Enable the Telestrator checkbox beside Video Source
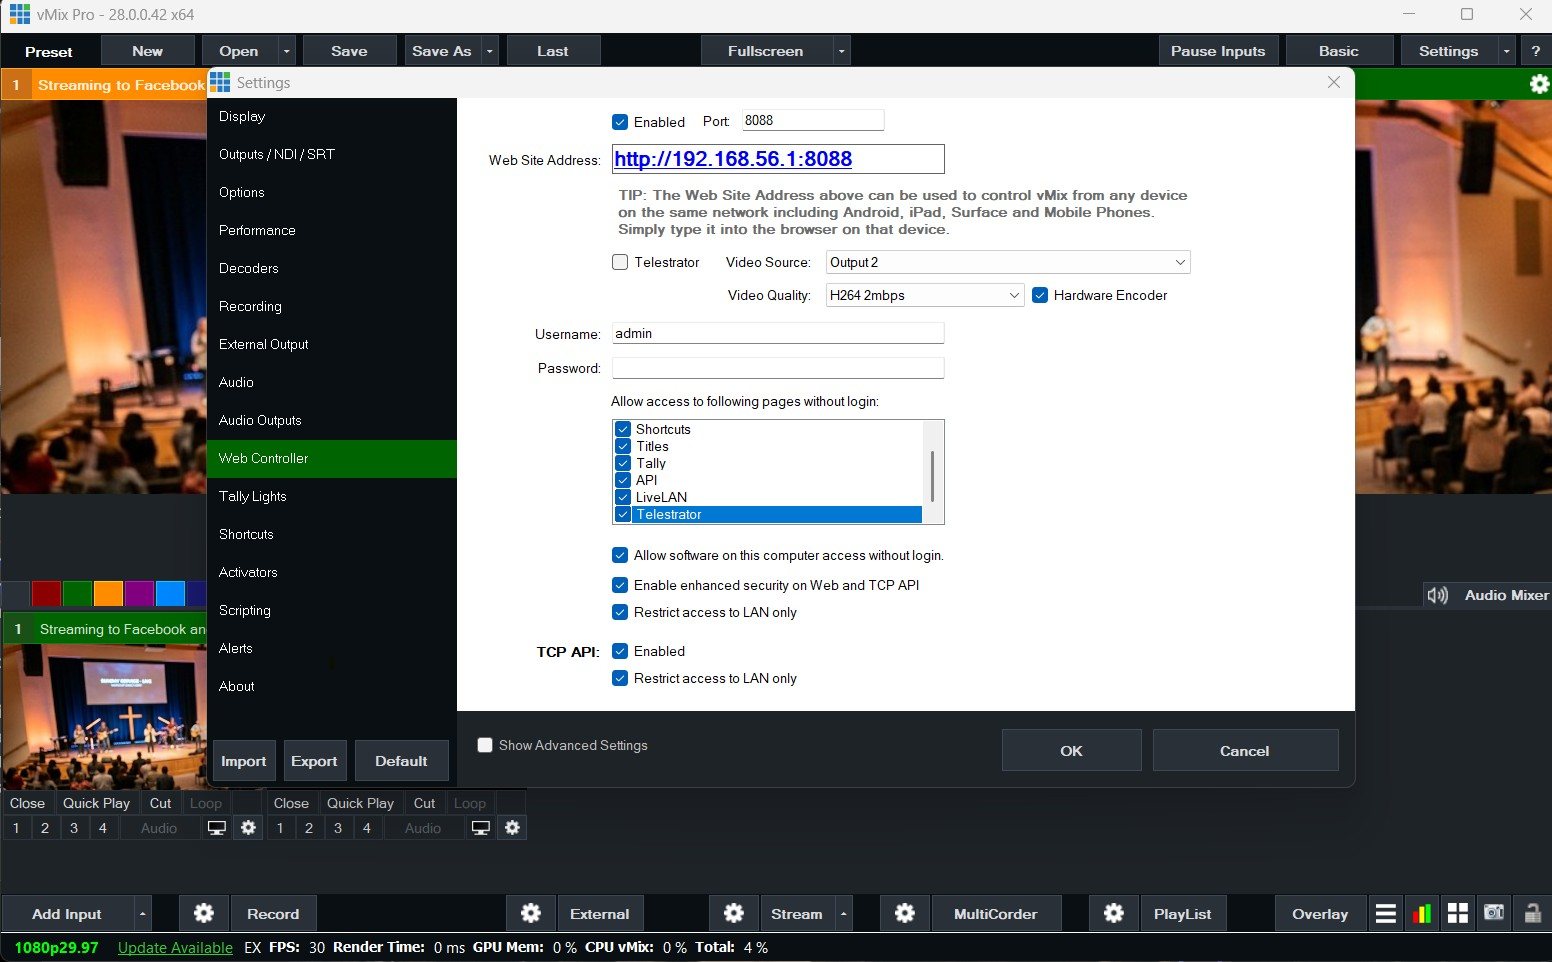Viewport: 1552px width, 962px height. click(x=620, y=262)
